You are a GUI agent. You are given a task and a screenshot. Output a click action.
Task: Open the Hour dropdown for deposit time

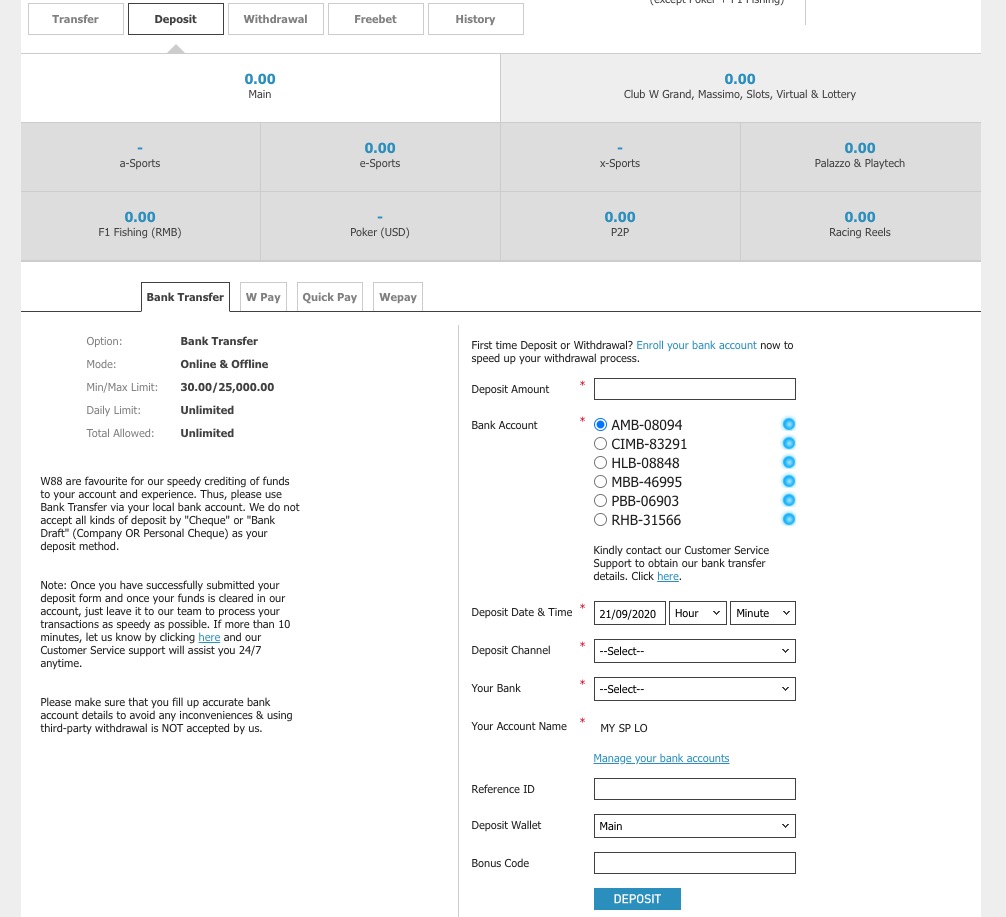click(697, 613)
